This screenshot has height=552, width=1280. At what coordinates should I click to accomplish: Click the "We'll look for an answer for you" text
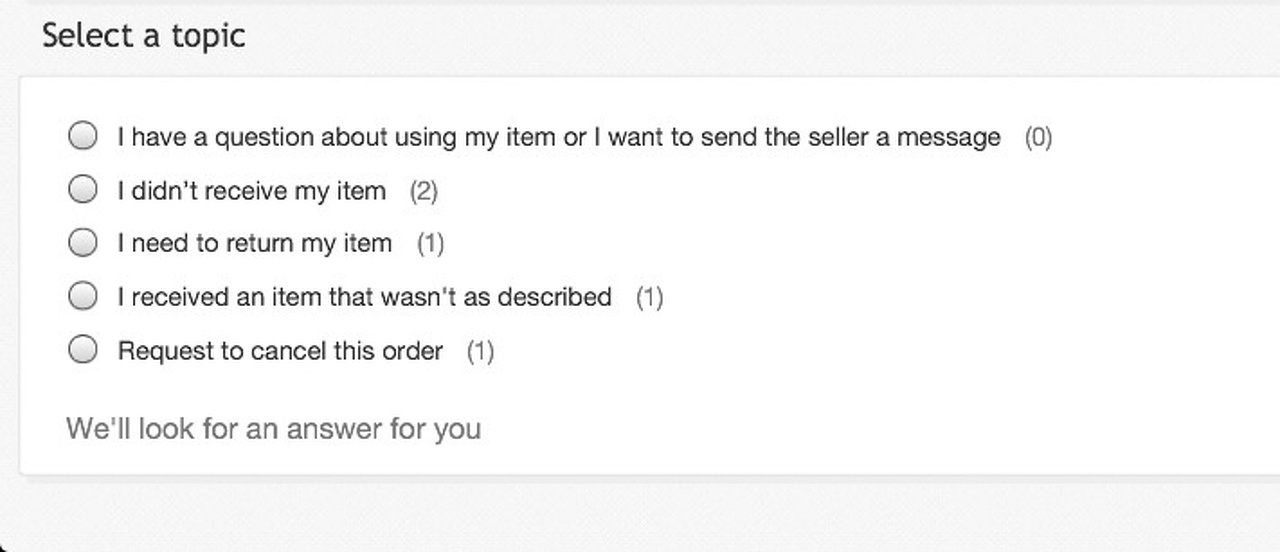click(x=273, y=429)
